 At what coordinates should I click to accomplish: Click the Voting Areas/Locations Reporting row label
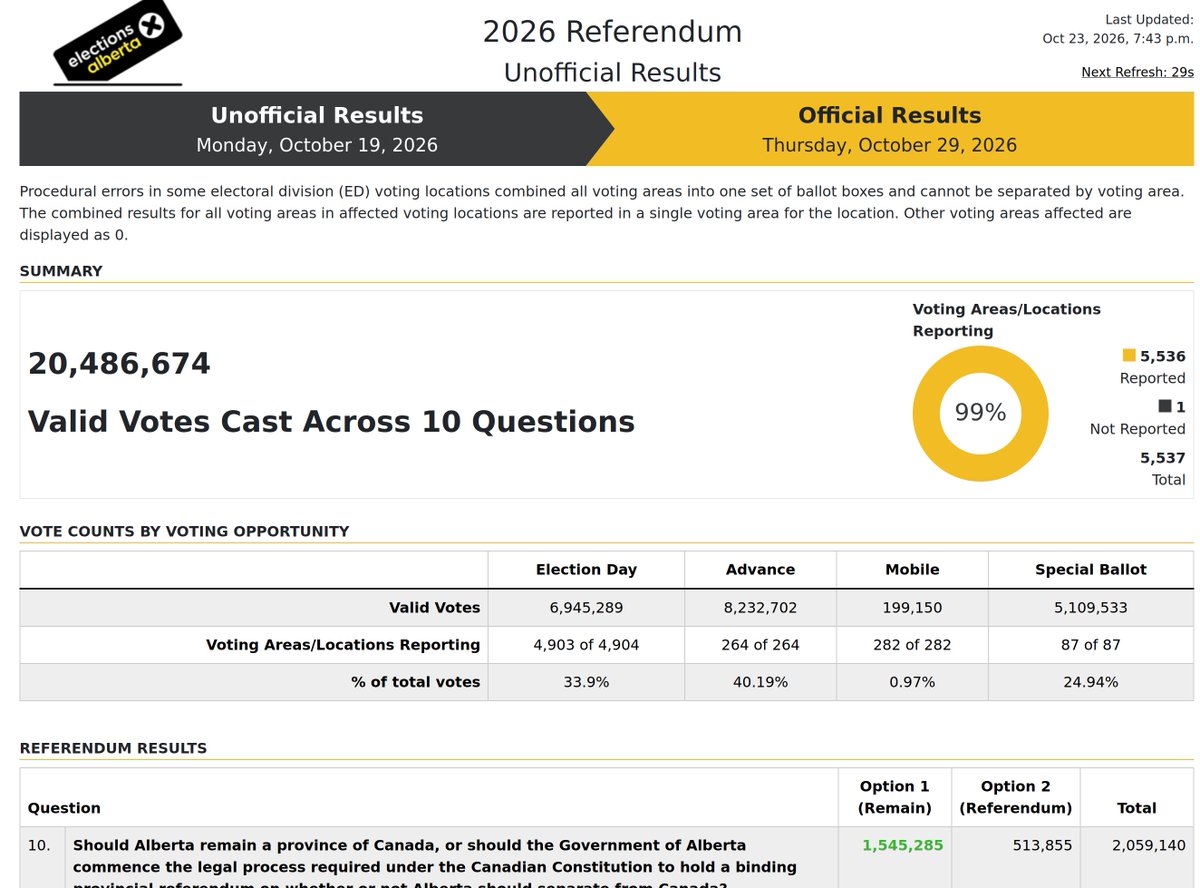343,645
